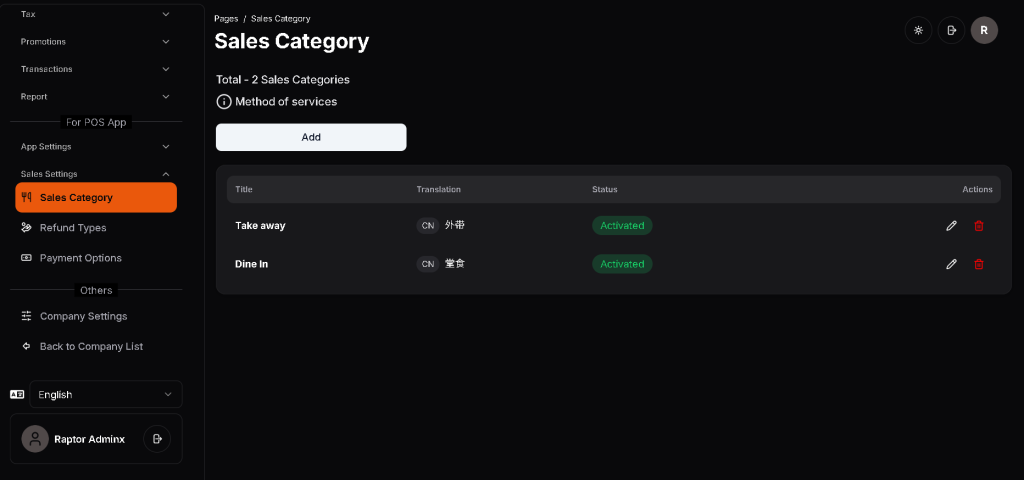This screenshot has width=1024, height=480.
Task: Open Refund Types page
Action: point(73,228)
